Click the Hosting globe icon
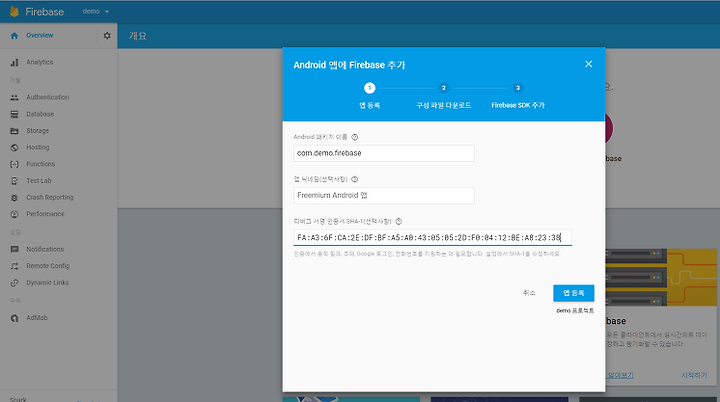This screenshot has width=720, height=402. coord(14,147)
